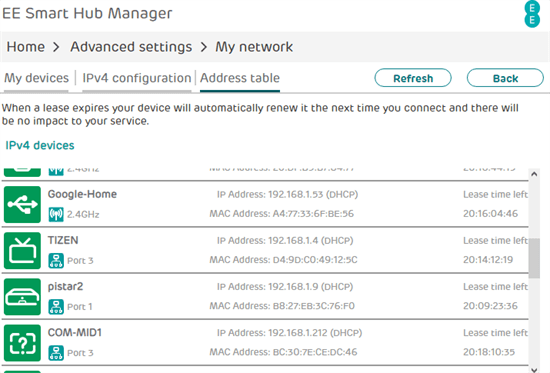Click the scrollbar up arrow
This screenshot has width=550, height=373.
tap(534, 174)
